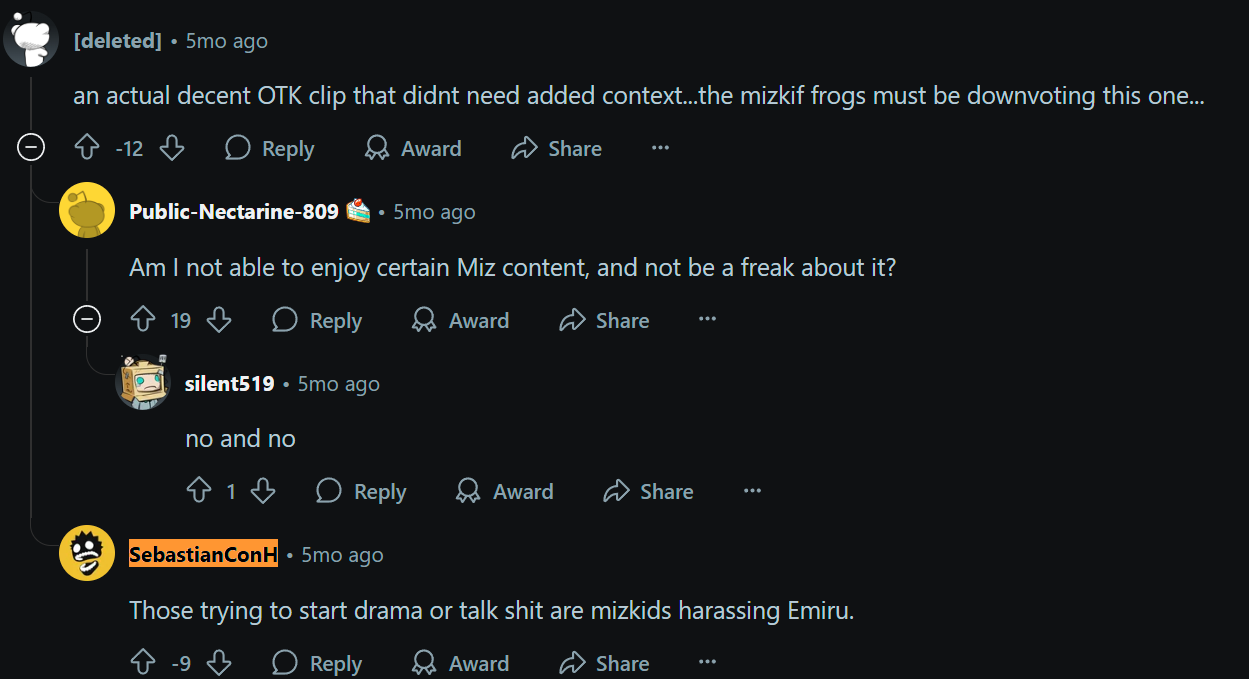Upvote the deleted user's OTK clip comment
Image resolution: width=1249 pixels, height=679 pixels.
pos(87,149)
